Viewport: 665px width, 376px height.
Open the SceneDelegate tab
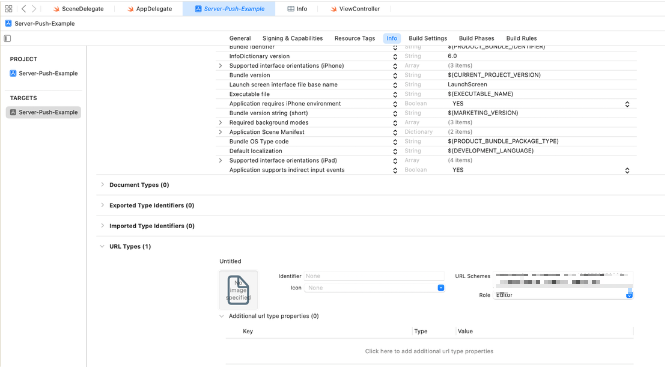(79, 8)
